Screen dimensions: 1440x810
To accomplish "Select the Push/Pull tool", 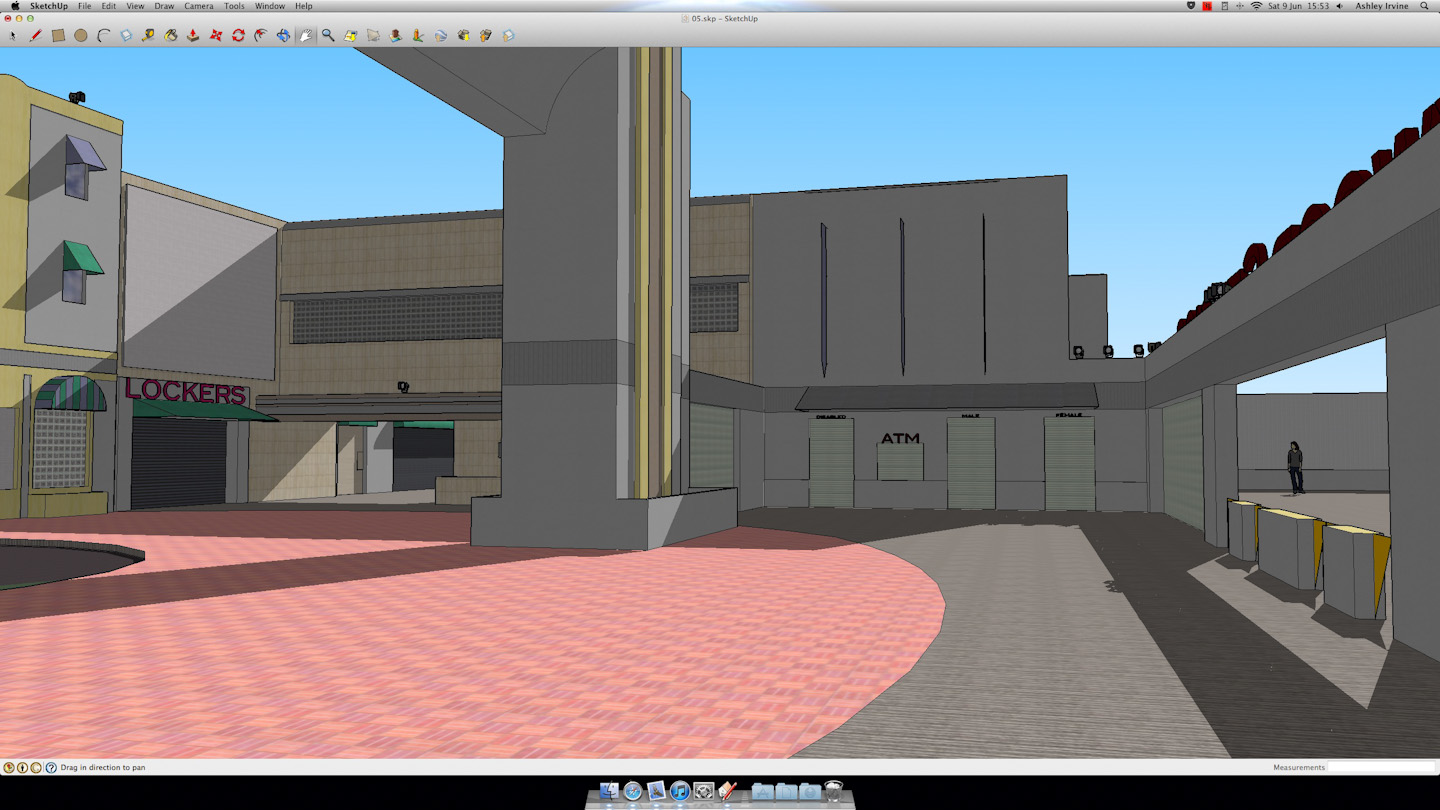I will tap(193, 36).
